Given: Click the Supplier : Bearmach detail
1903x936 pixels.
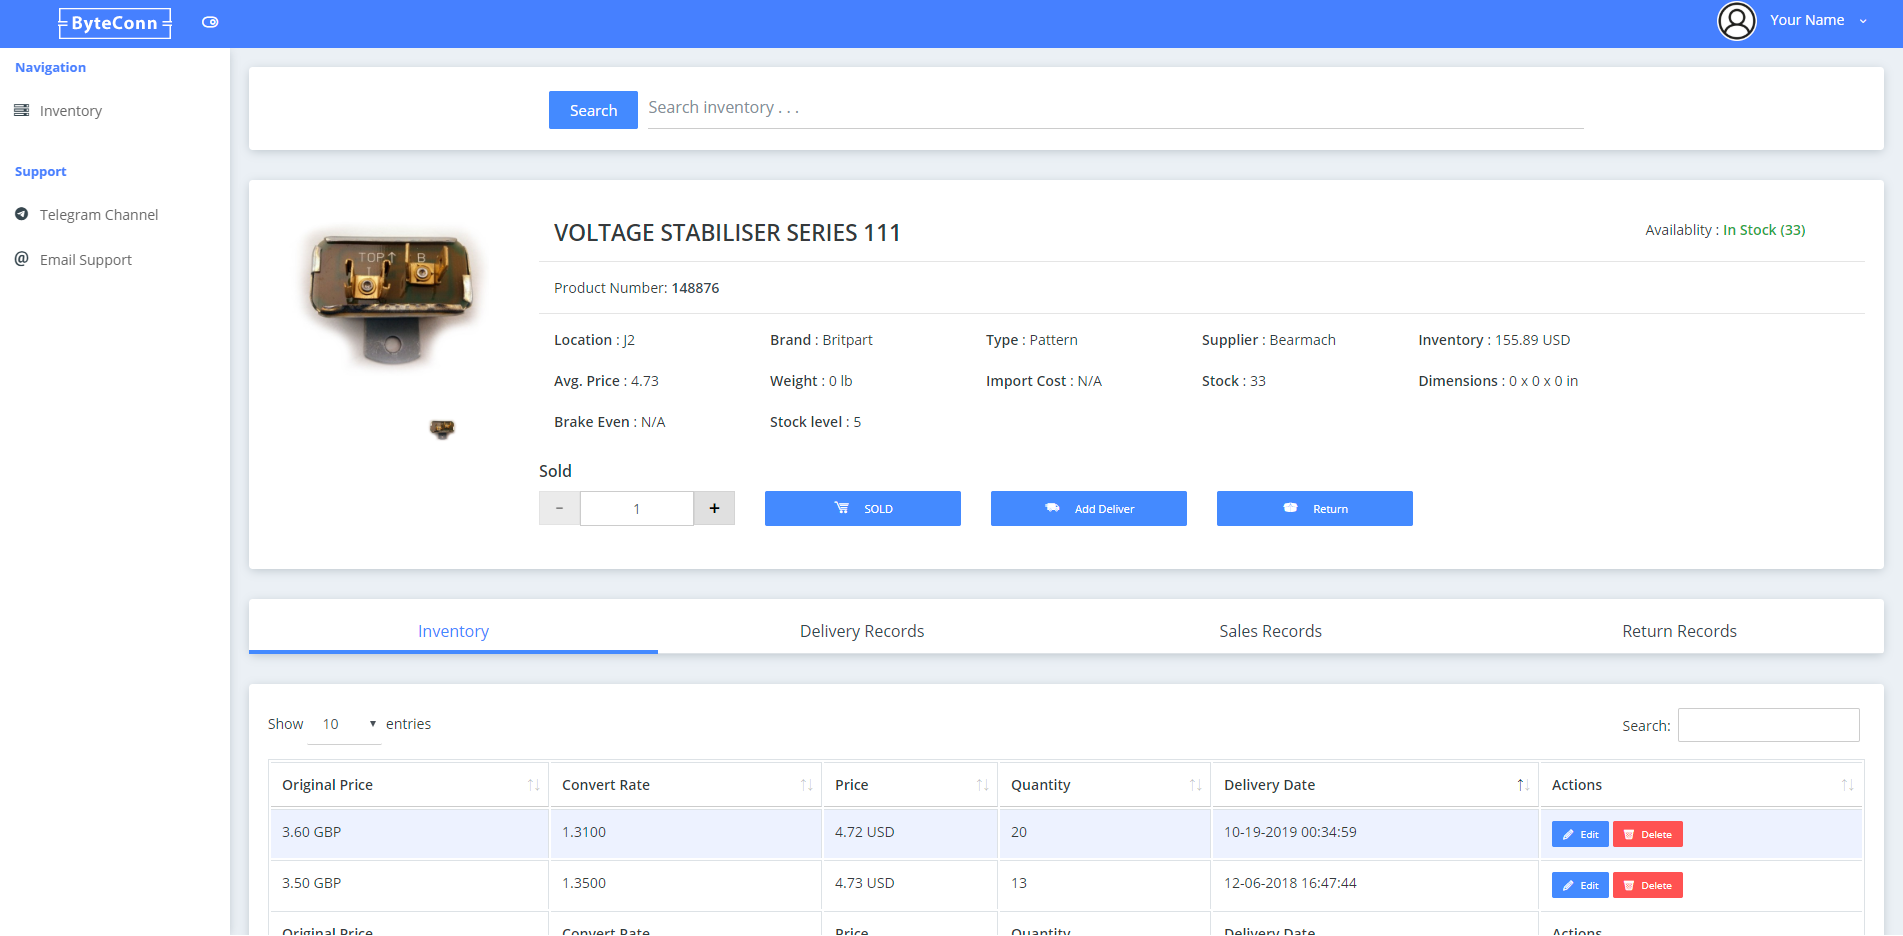Looking at the screenshot, I should (x=1268, y=340).
